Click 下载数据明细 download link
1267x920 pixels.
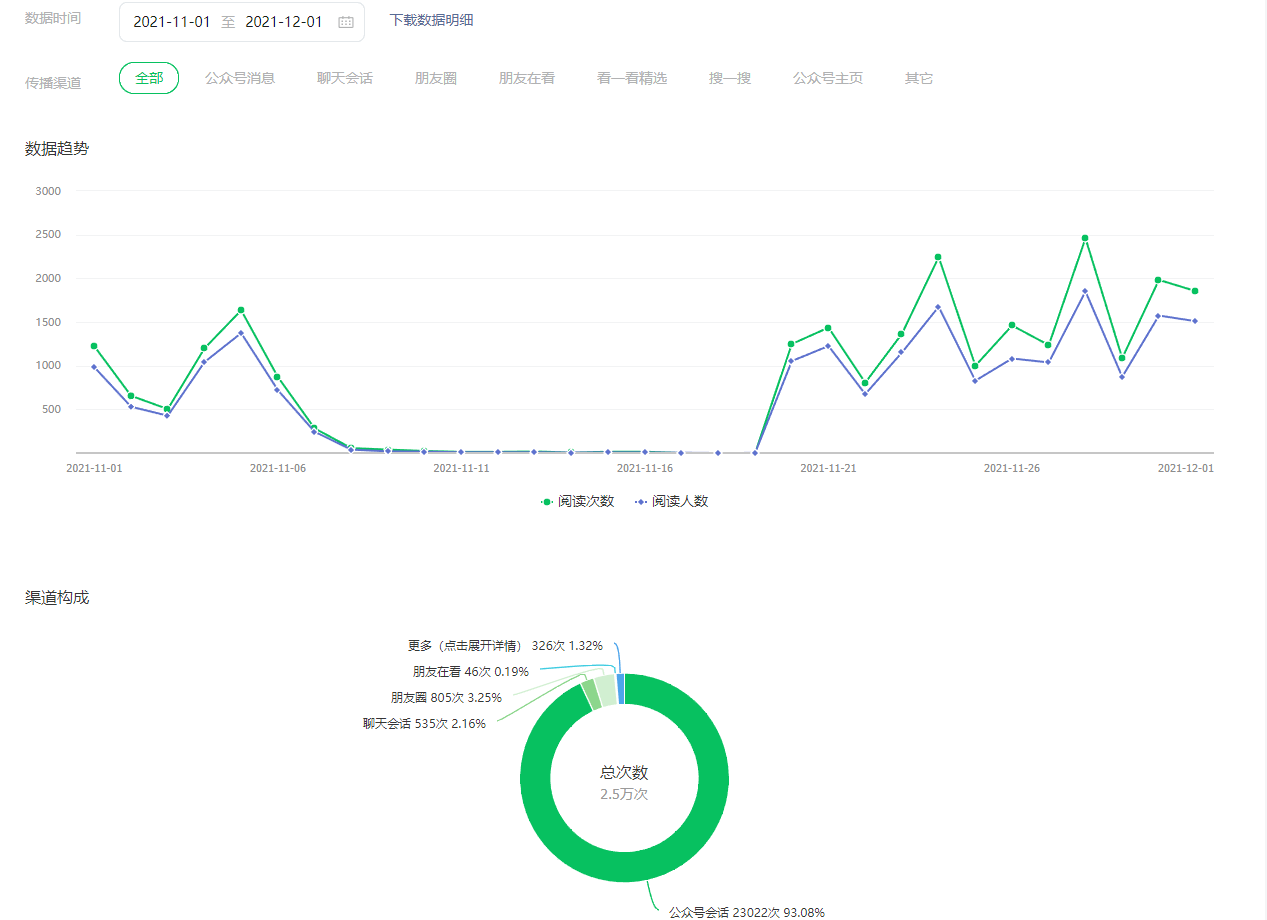pos(431,20)
